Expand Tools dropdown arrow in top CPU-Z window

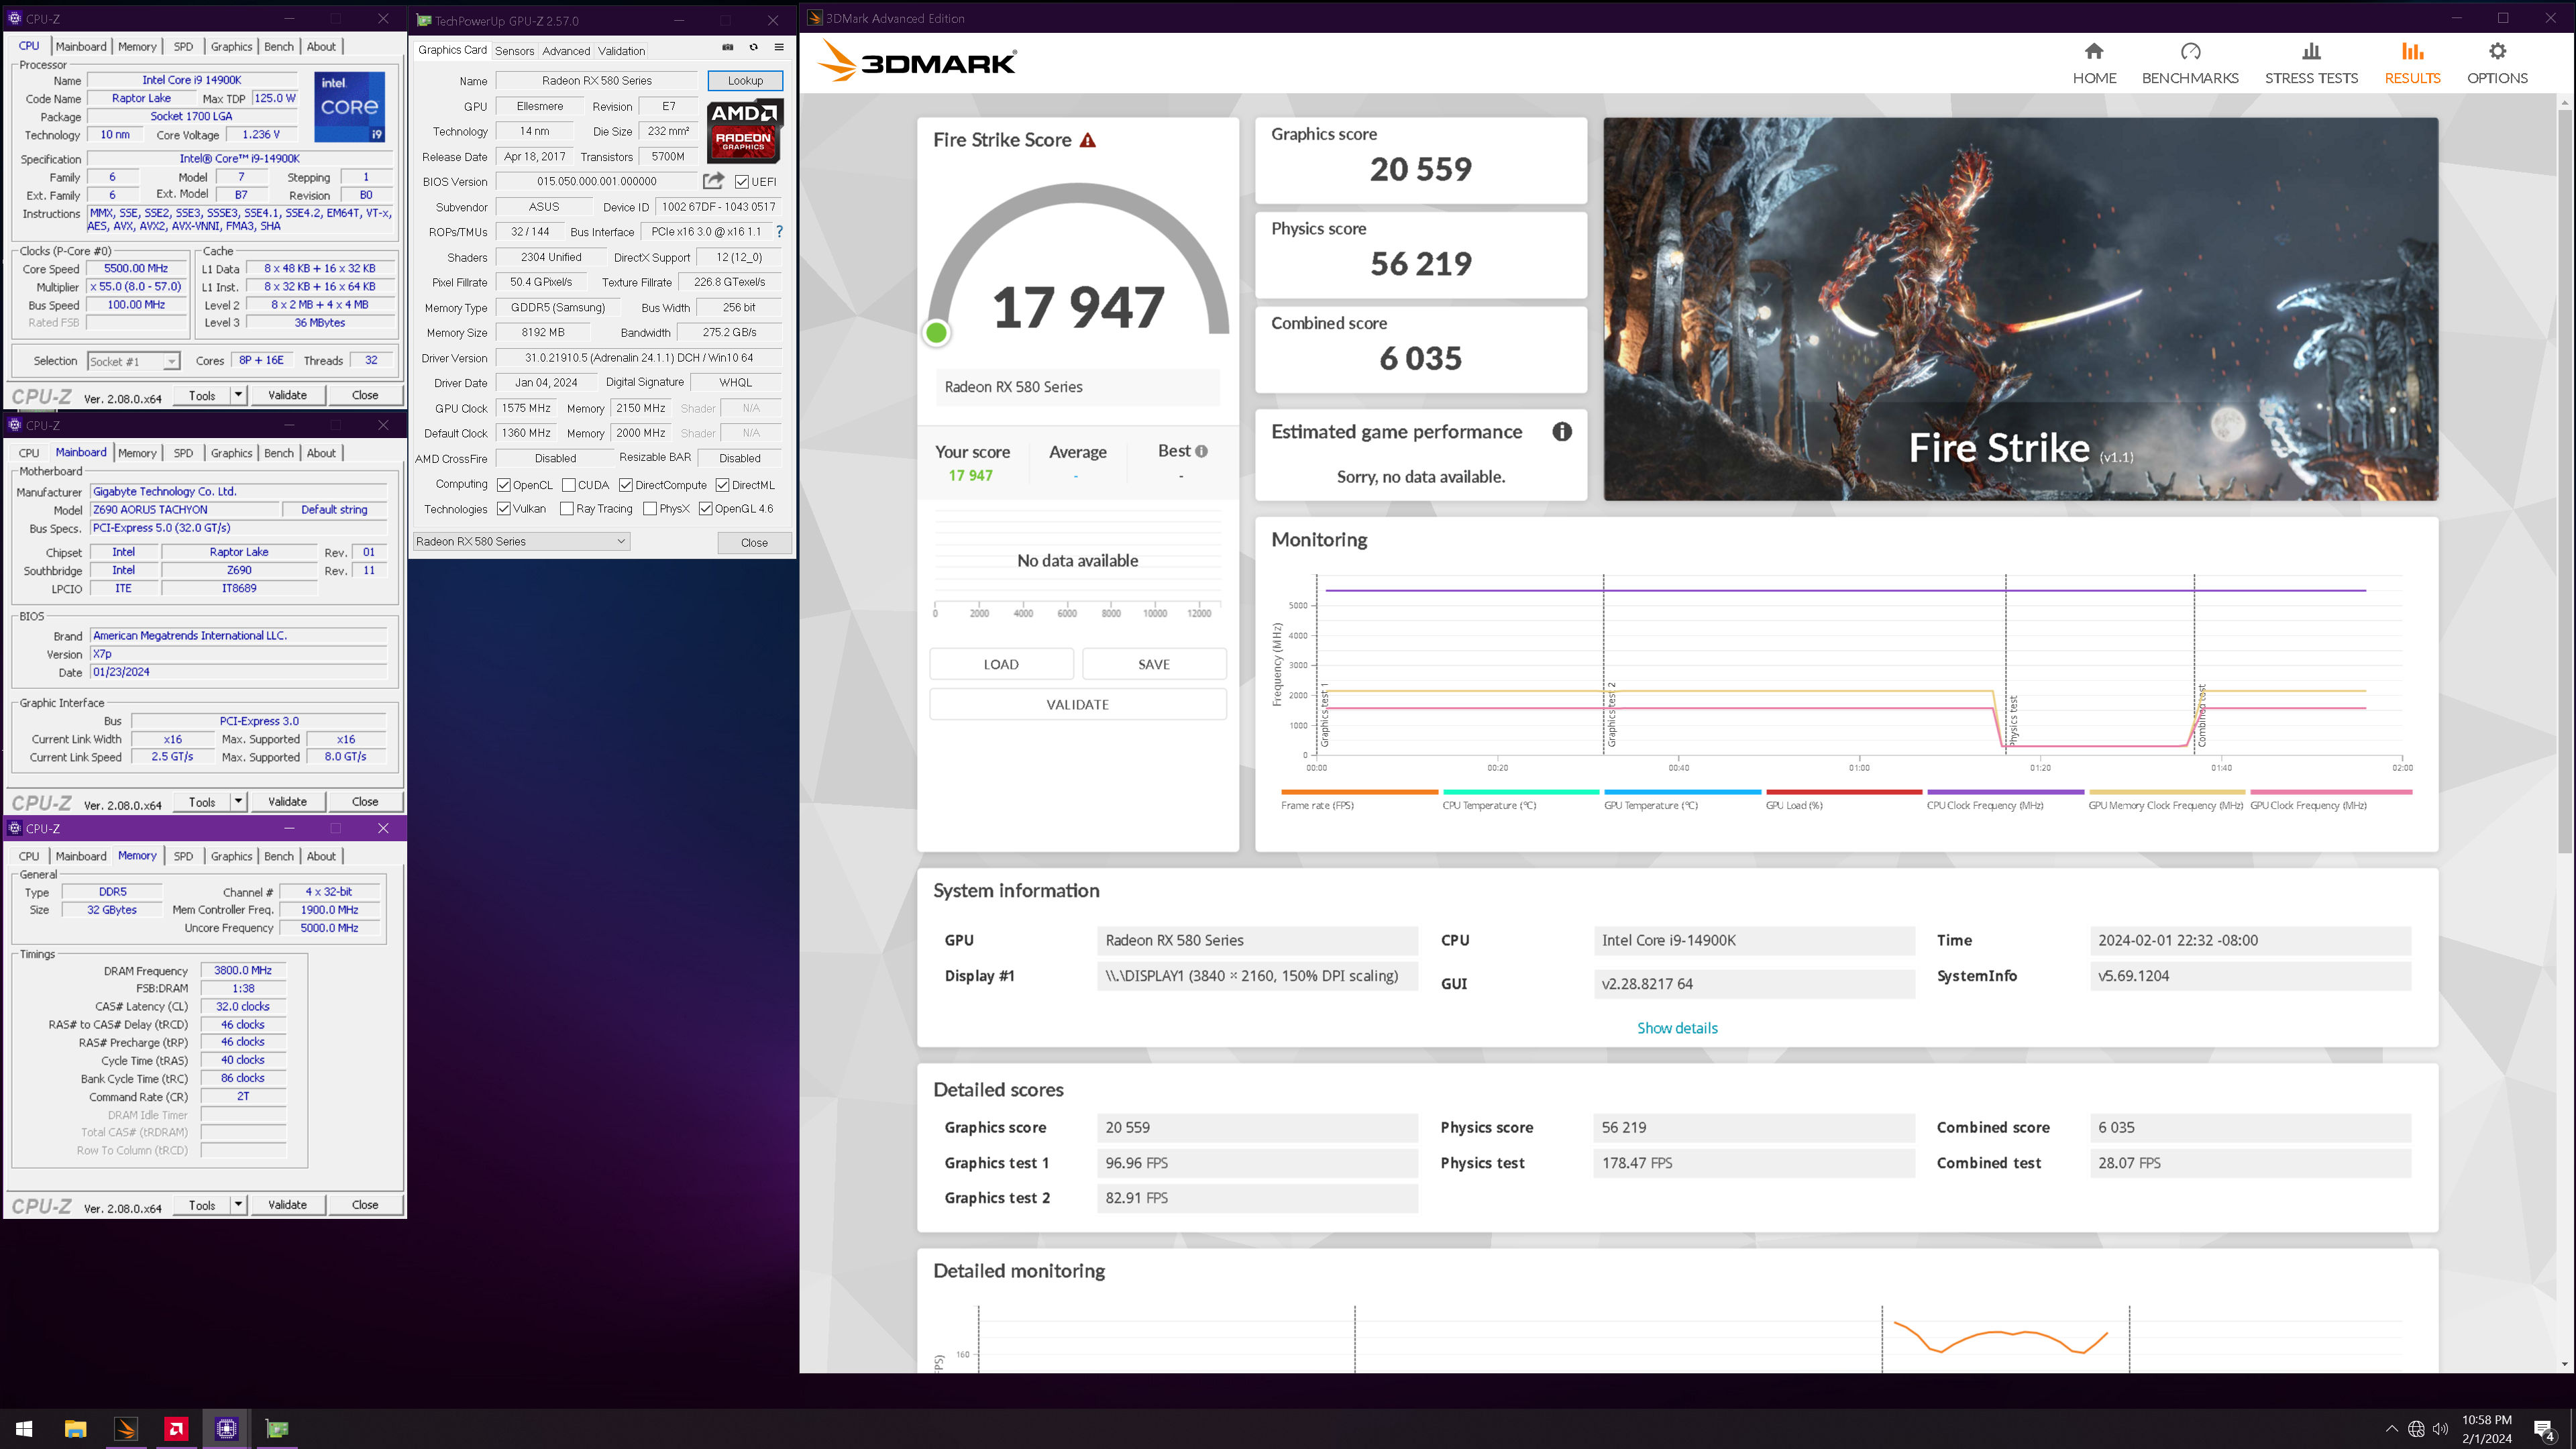coord(238,395)
